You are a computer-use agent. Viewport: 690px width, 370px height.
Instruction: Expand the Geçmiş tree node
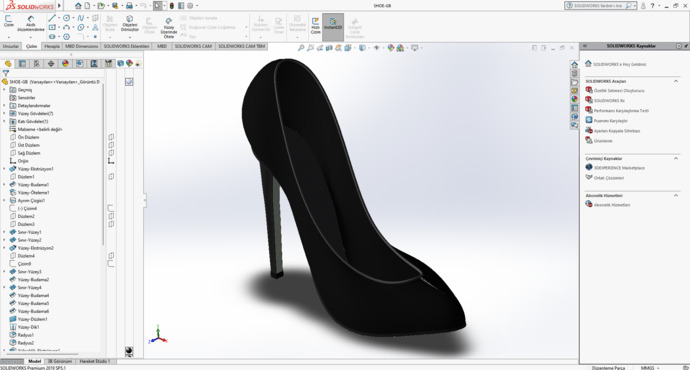4,90
